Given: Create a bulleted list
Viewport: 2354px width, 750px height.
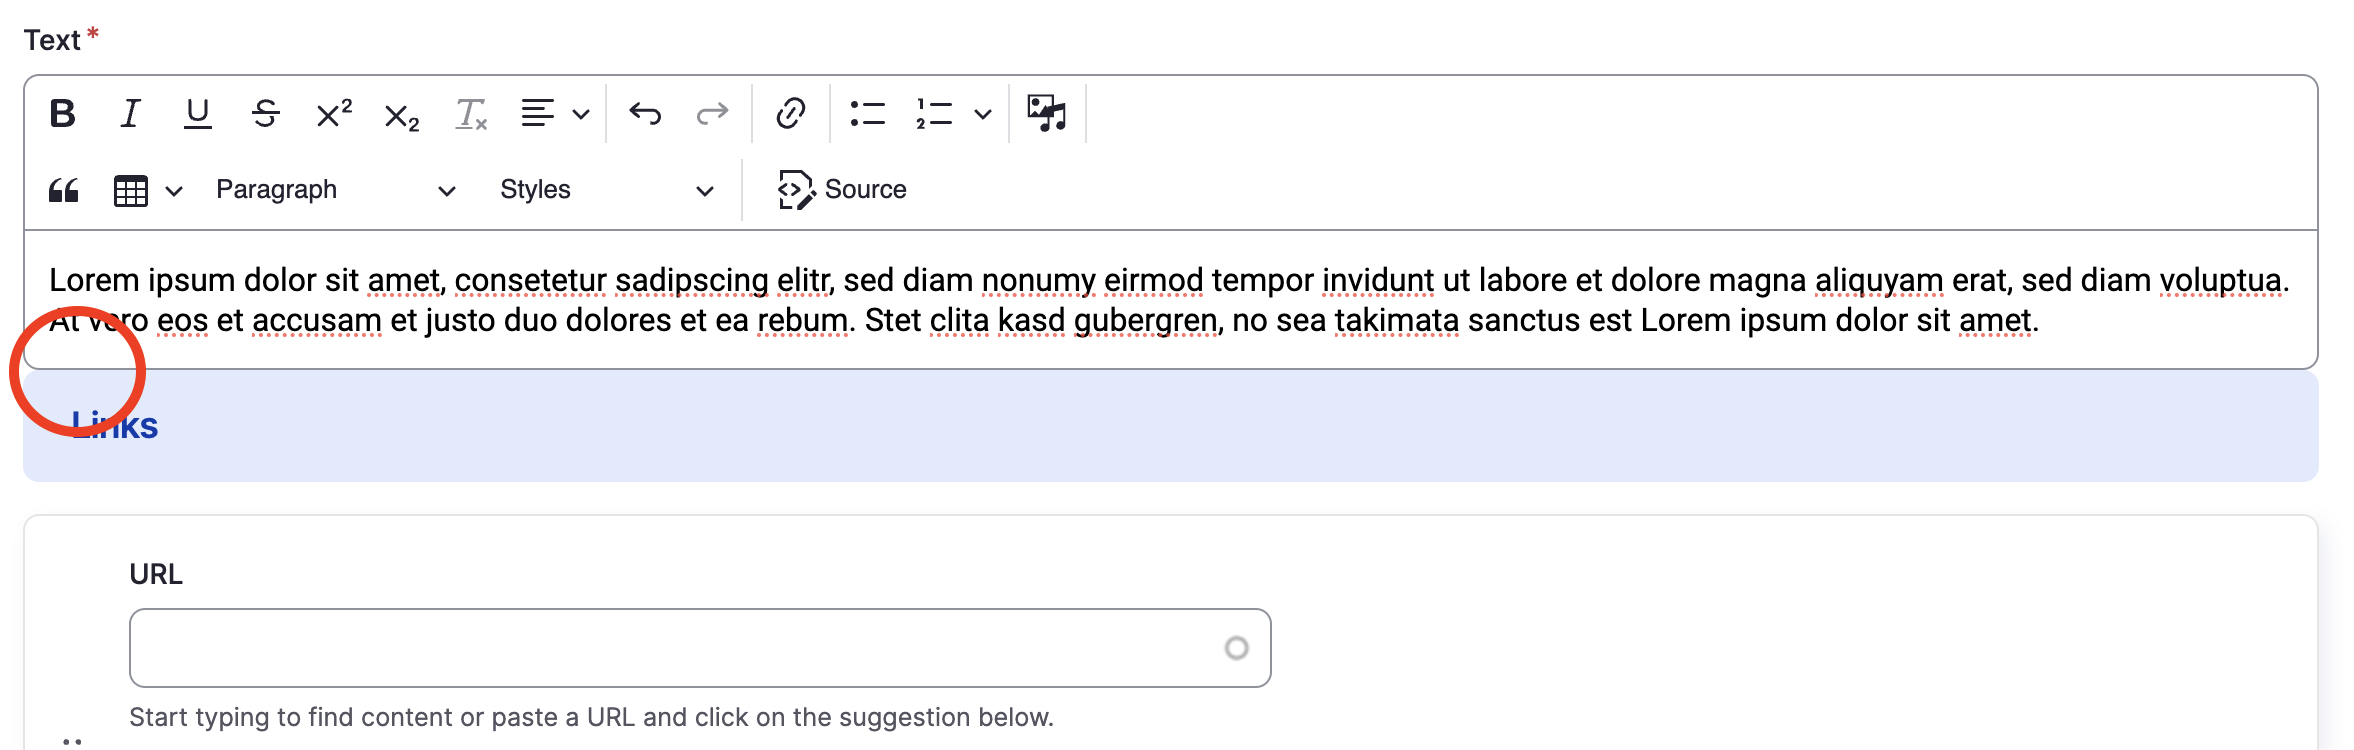Looking at the screenshot, I should pyautogui.click(x=868, y=113).
